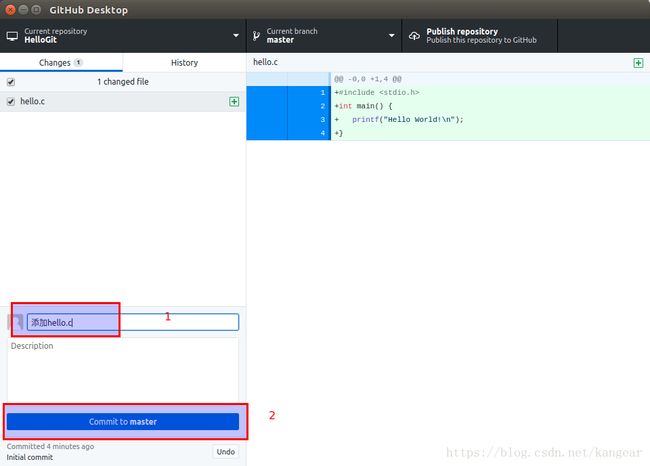Switch to the Changes tab
Image resolution: width=650 pixels, height=466 pixels.
pyautogui.click(x=61, y=63)
